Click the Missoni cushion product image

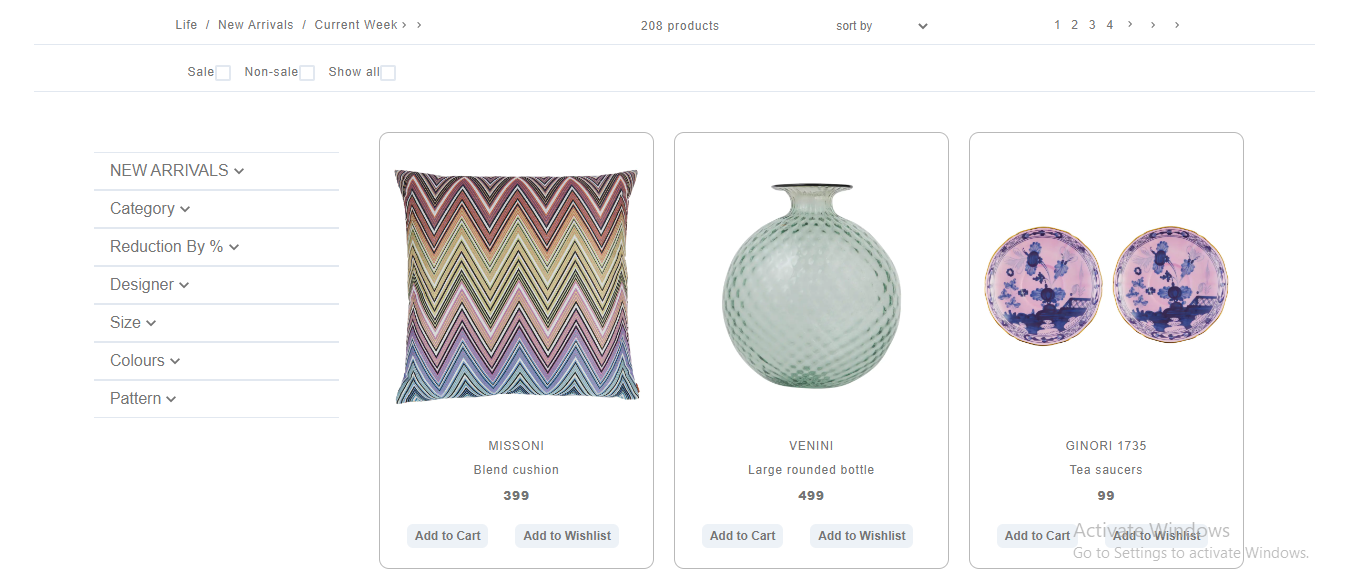(516, 285)
